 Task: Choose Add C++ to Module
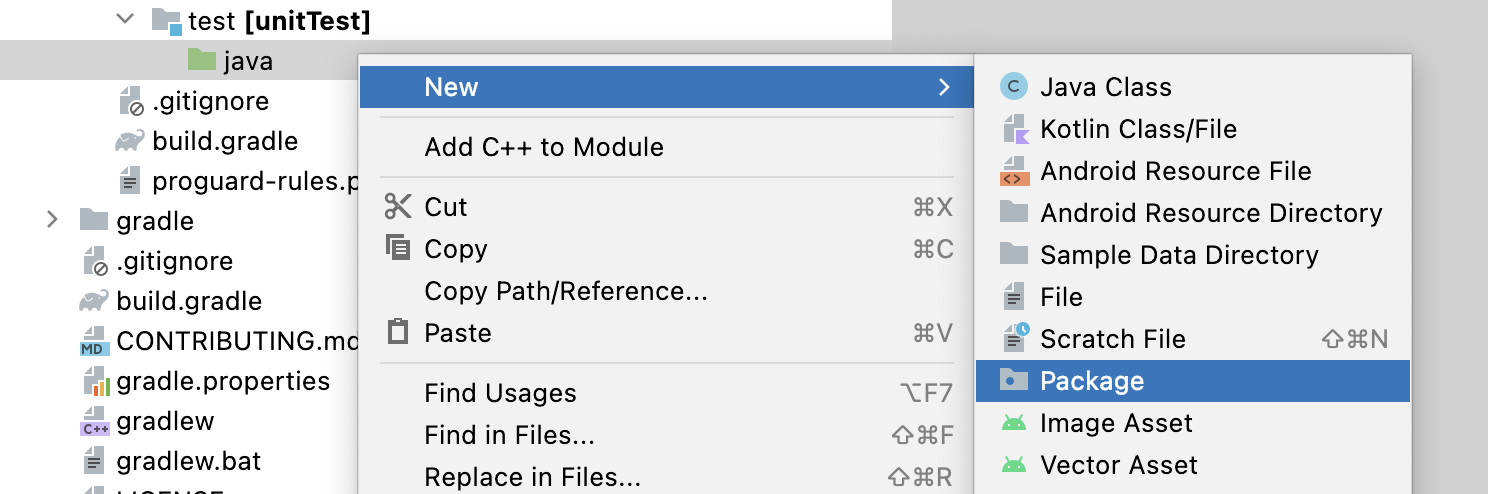pyautogui.click(x=544, y=147)
